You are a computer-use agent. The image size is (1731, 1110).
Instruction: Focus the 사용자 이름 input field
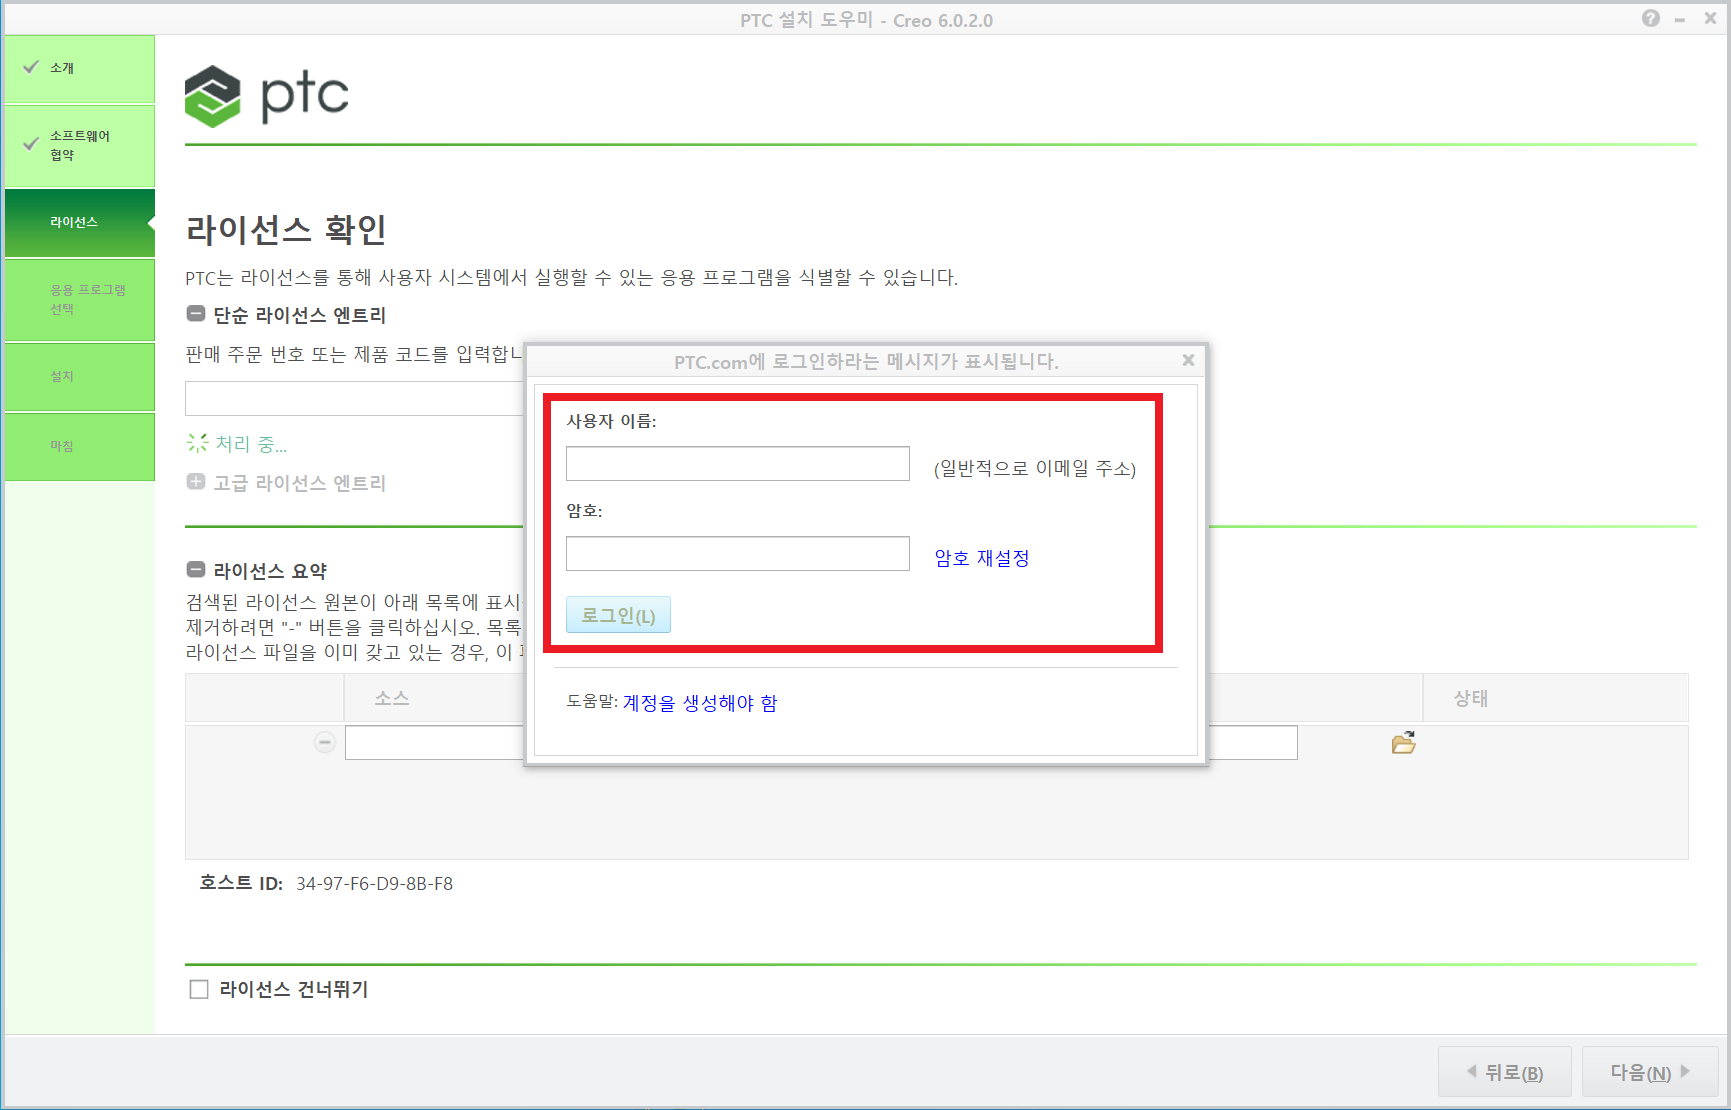pos(738,464)
